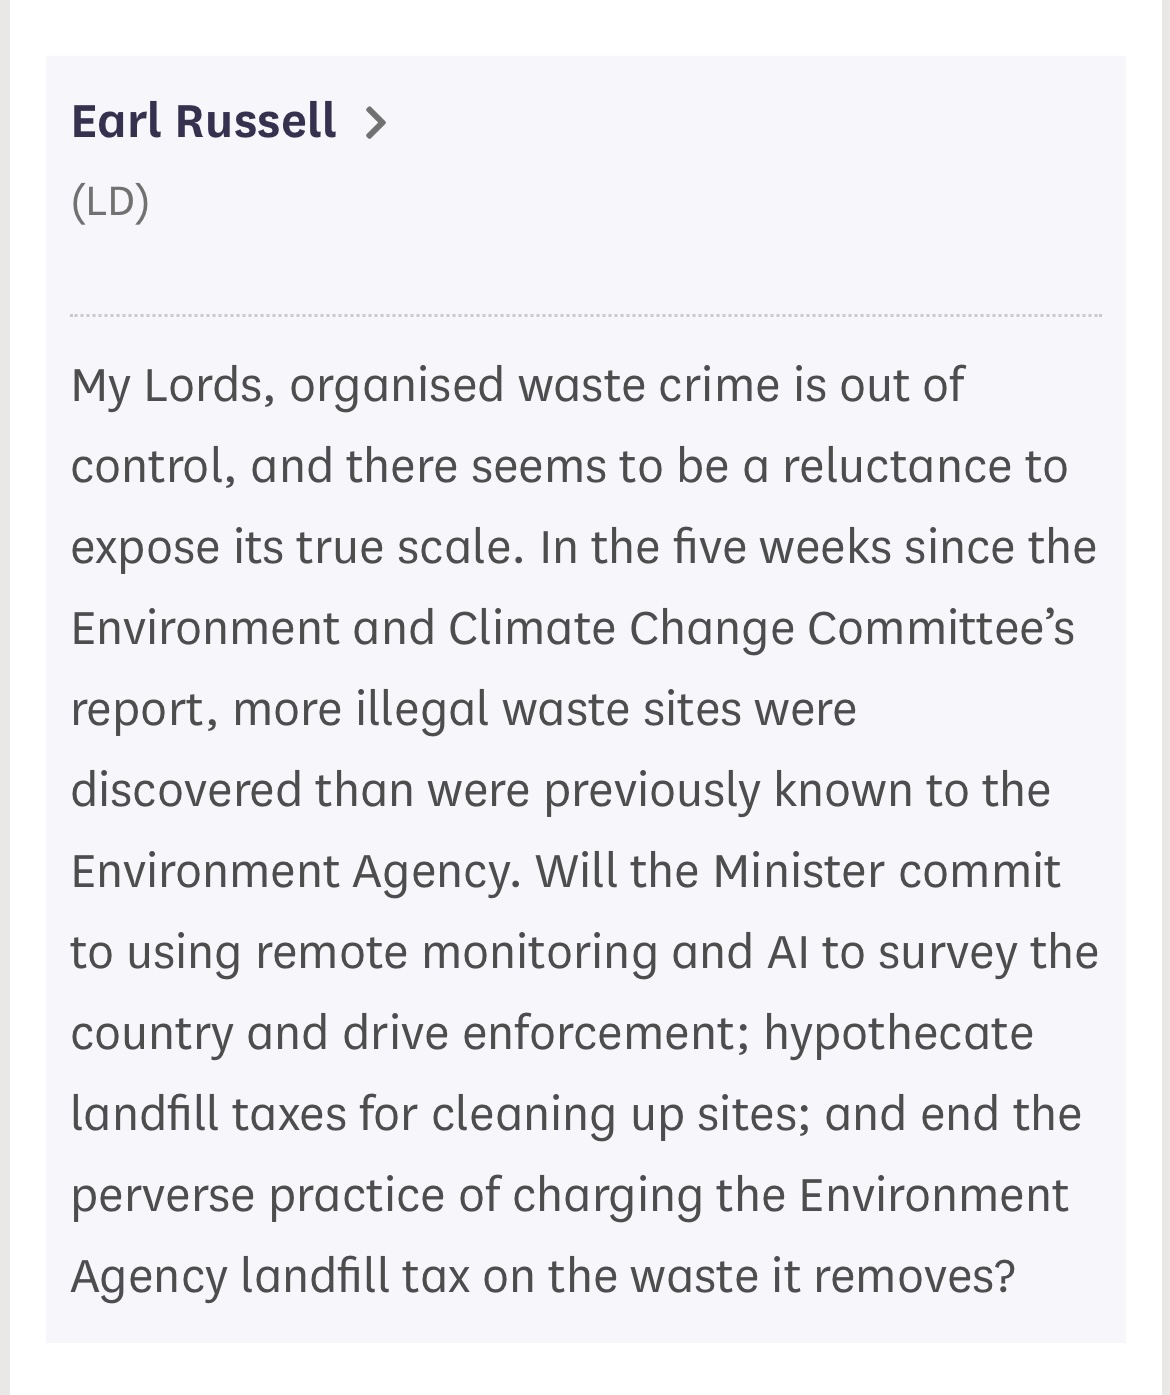Viewport: 1170px width, 1395px height.
Task: Click the dotted divider line under the header
Action: click(x=586, y=315)
